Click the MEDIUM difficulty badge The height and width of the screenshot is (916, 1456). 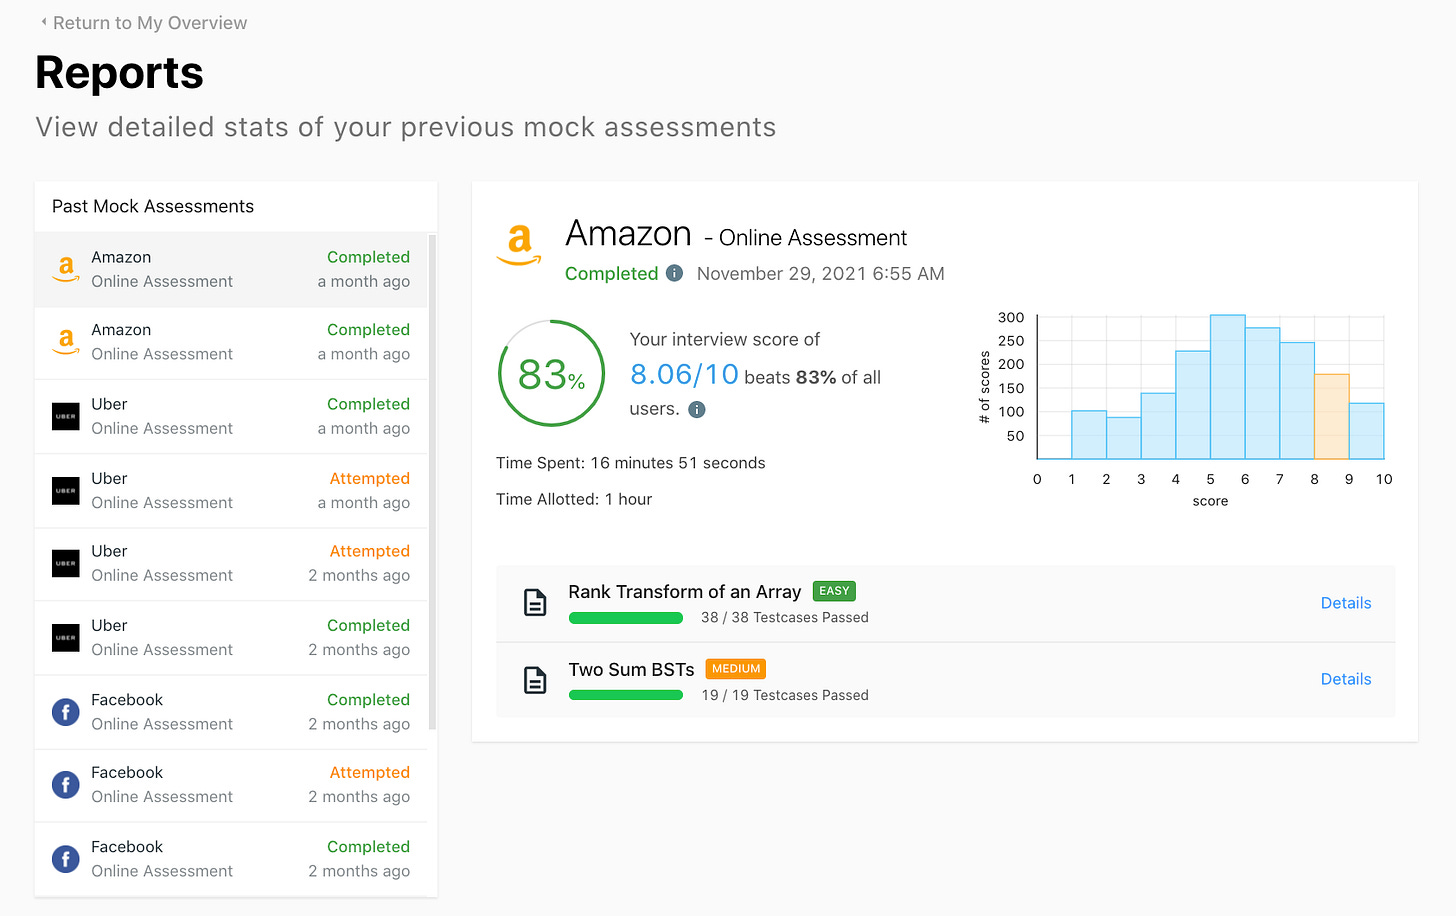(x=736, y=669)
